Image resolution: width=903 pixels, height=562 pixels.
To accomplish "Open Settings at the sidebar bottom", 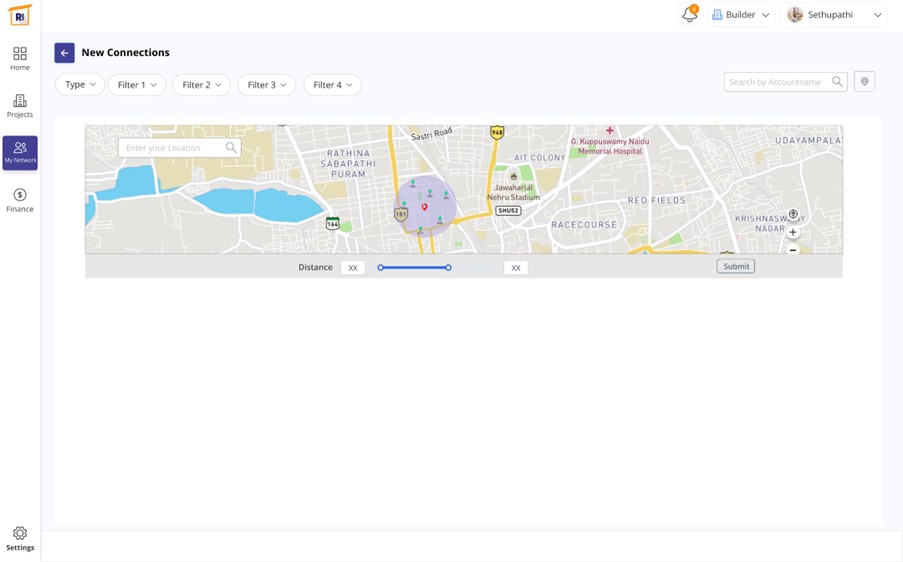I will coord(20,538).
